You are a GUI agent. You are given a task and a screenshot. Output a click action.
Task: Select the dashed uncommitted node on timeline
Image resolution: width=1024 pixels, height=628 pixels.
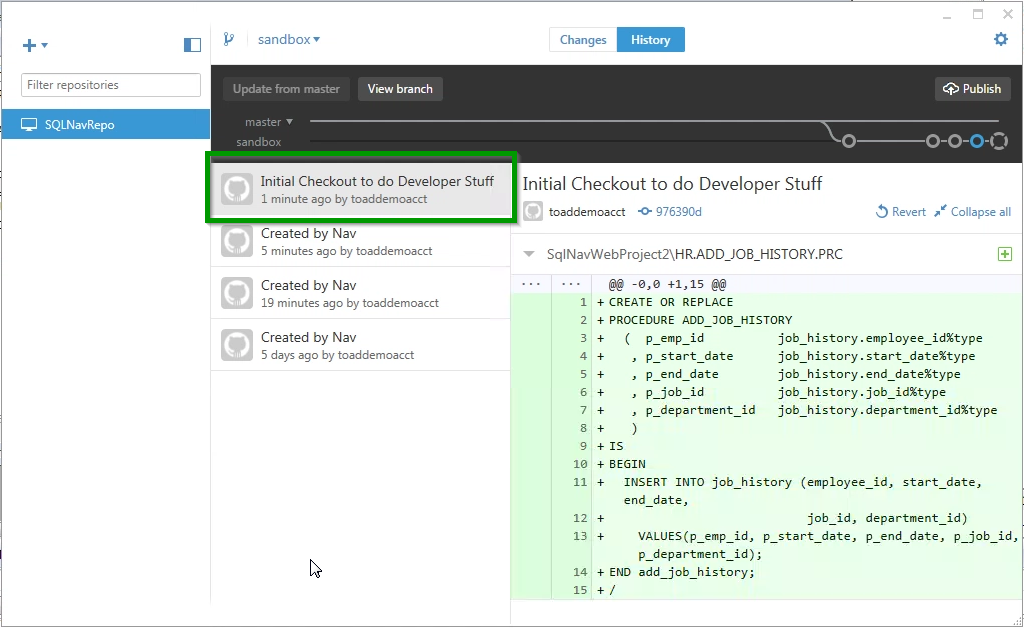(999, 141)
